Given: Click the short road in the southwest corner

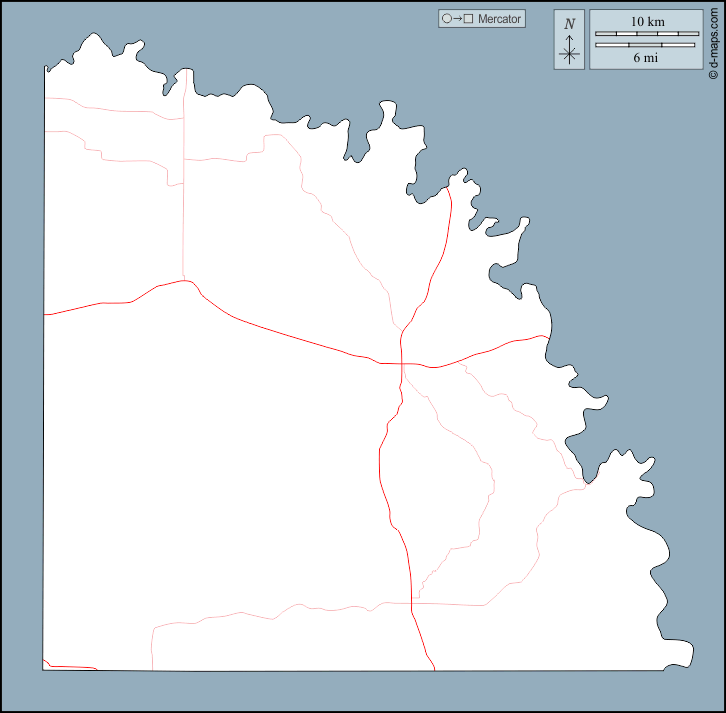Looking at the screenshot, I should point(68,667).
